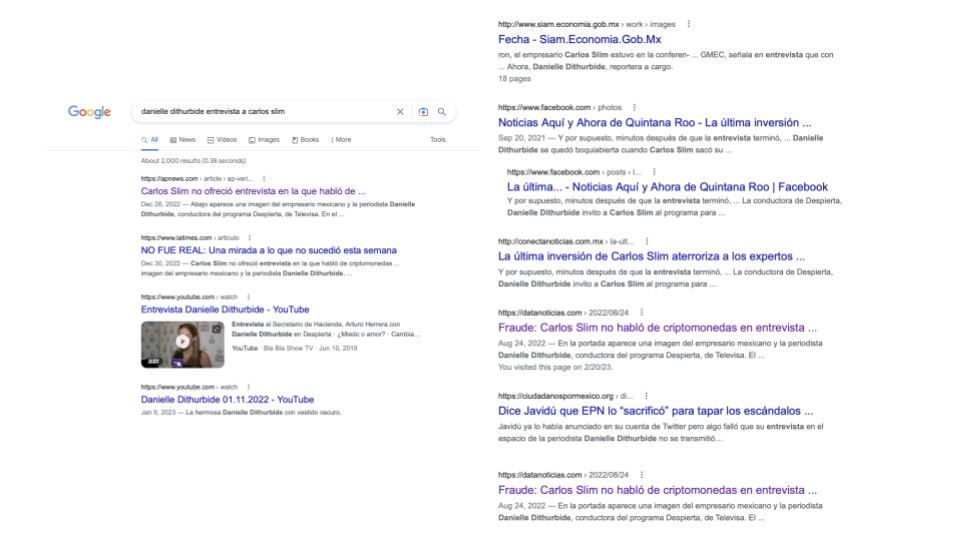Select the All tab
The height and width of the screenshot is (540, 960).
pos(150,140)
